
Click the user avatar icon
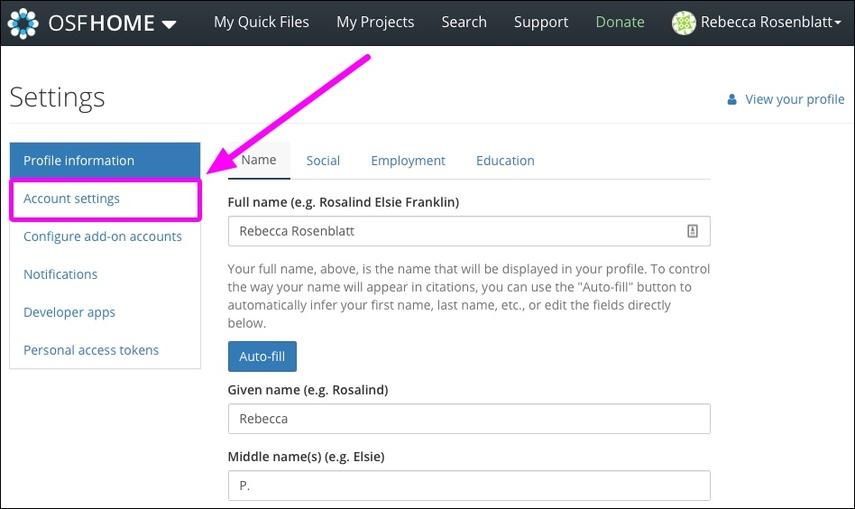click(684, 23)
